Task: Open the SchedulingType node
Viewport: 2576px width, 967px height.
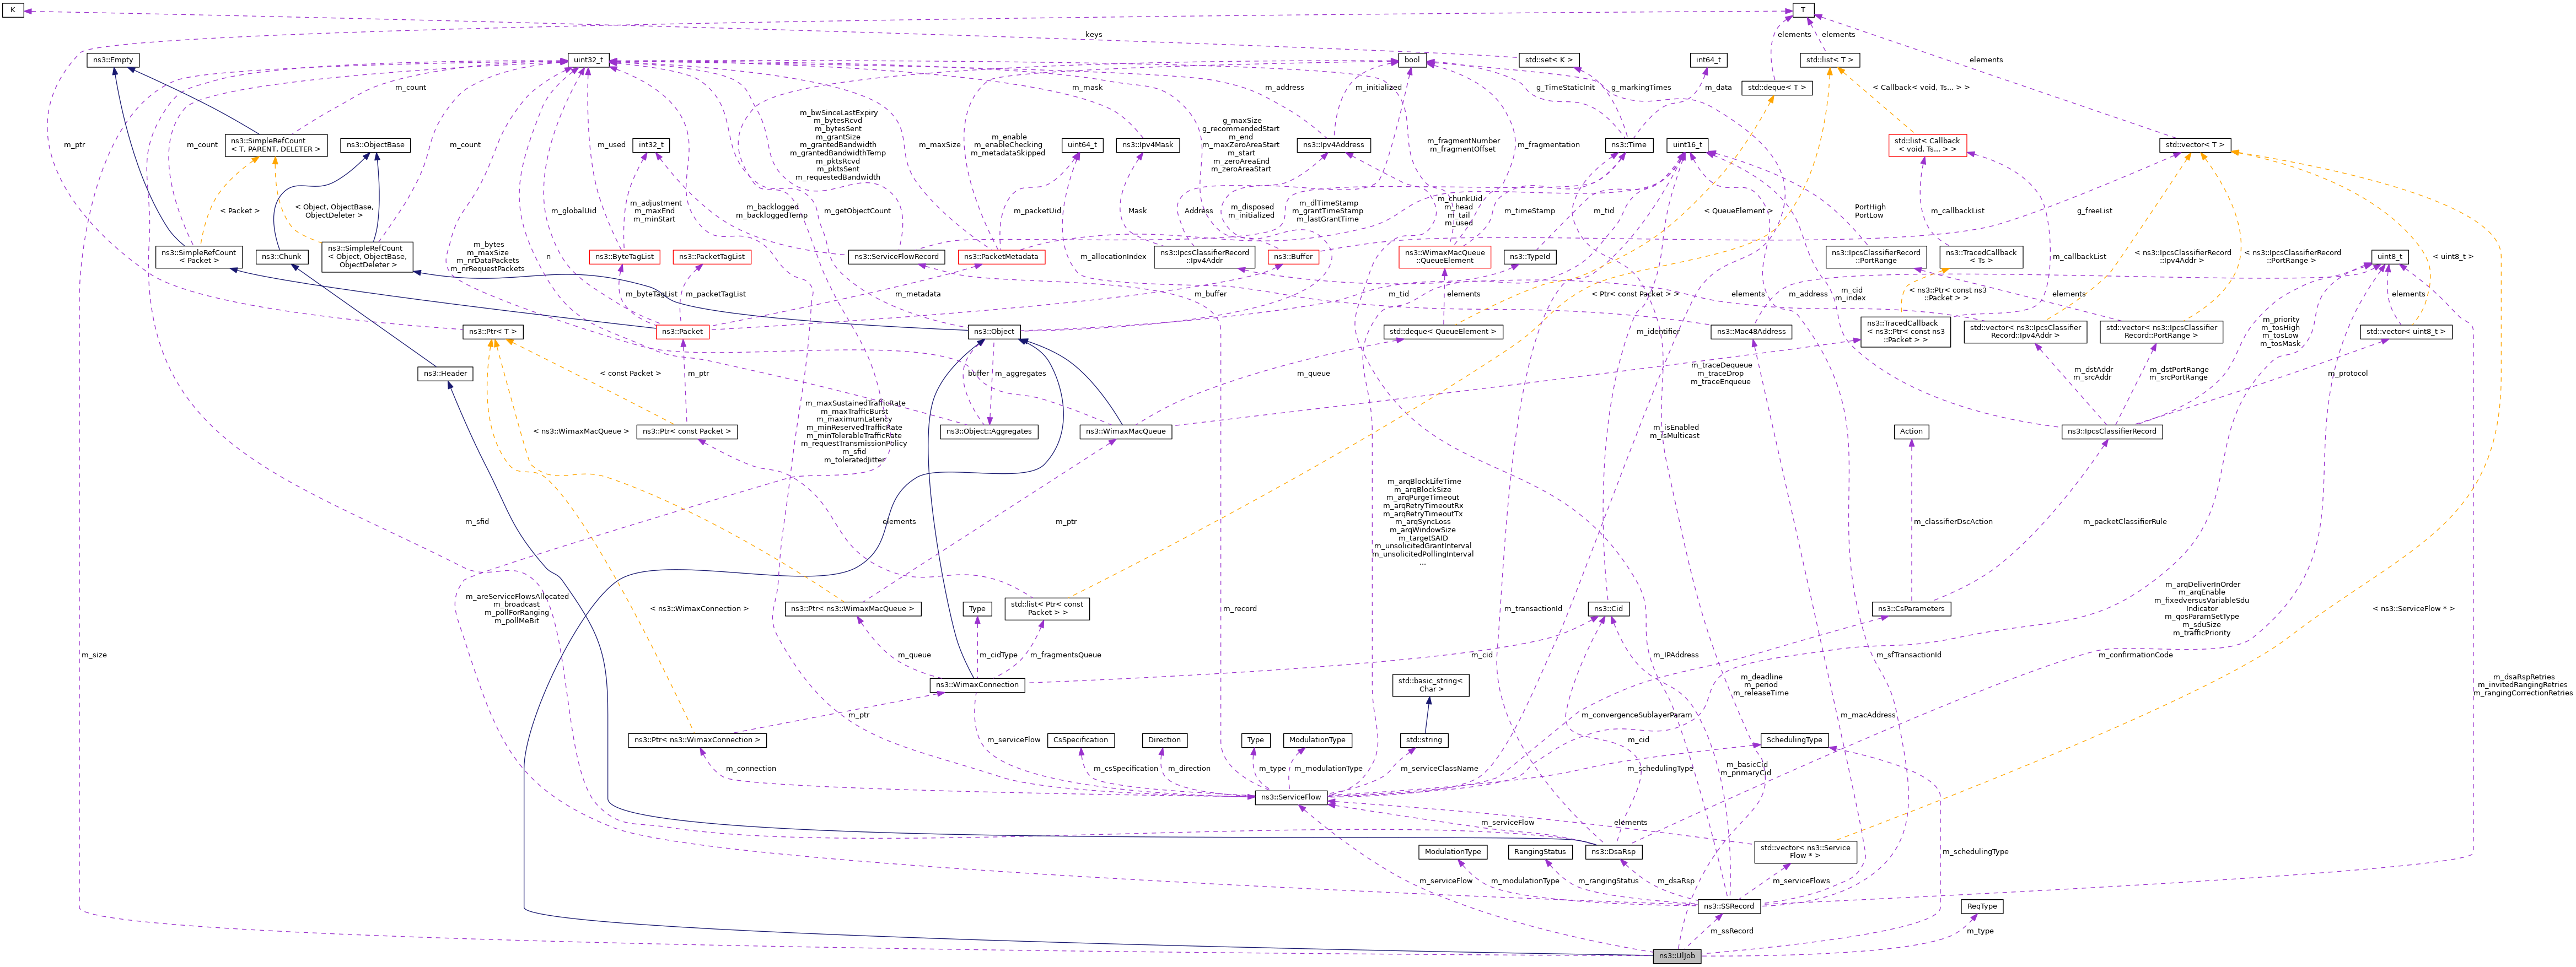Action: click(1794, 740)
